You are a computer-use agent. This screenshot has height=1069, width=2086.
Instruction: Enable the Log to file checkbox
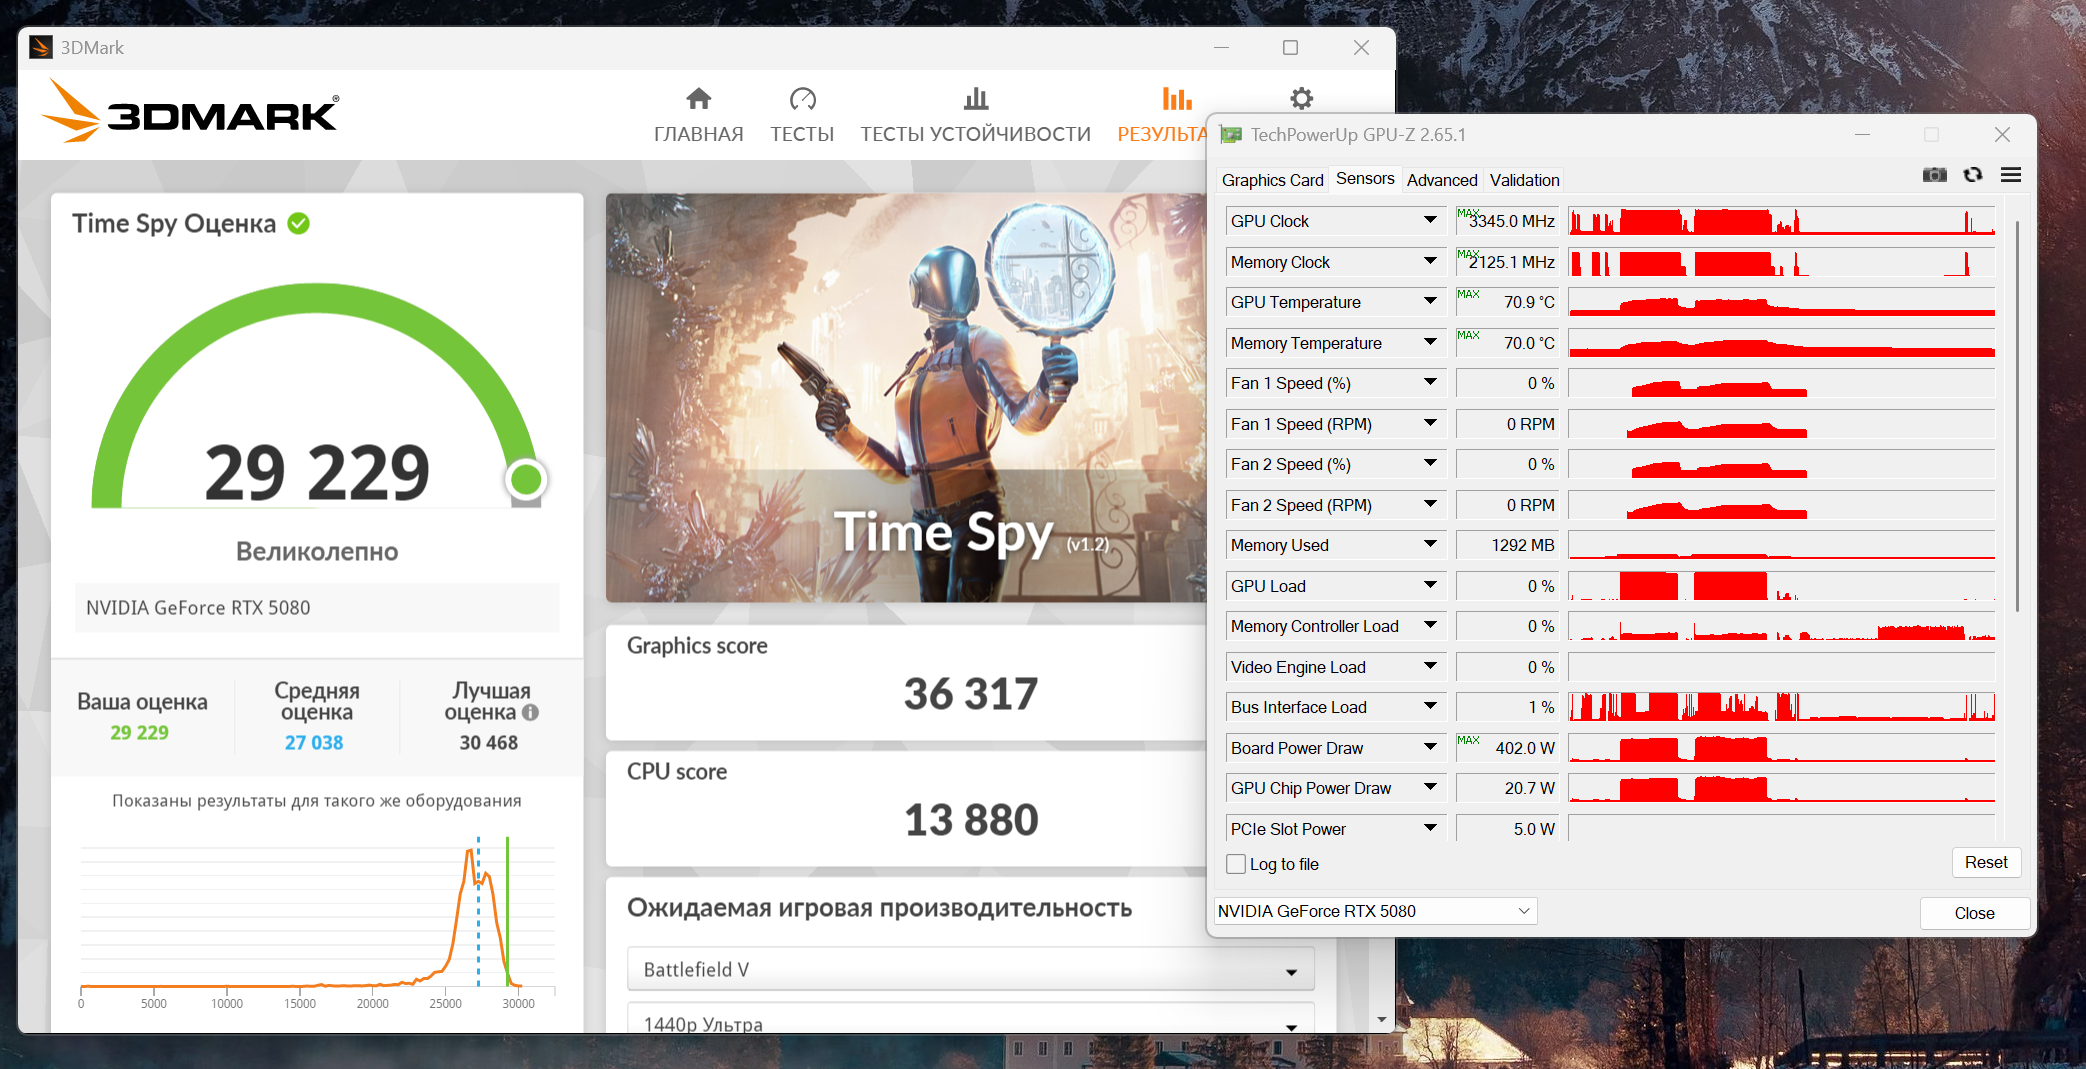(1236, 864)
